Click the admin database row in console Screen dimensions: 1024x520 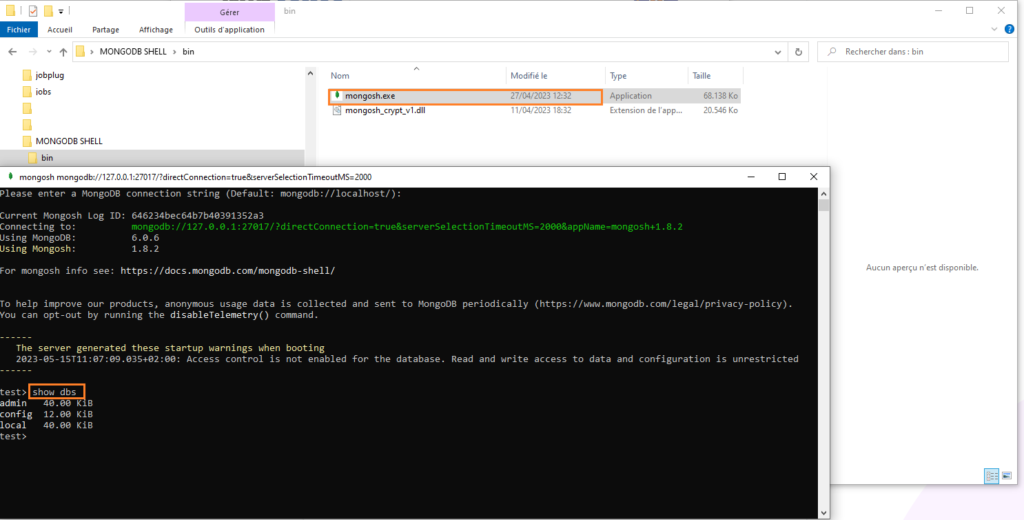pyautogui.click(x=46, y=403)
